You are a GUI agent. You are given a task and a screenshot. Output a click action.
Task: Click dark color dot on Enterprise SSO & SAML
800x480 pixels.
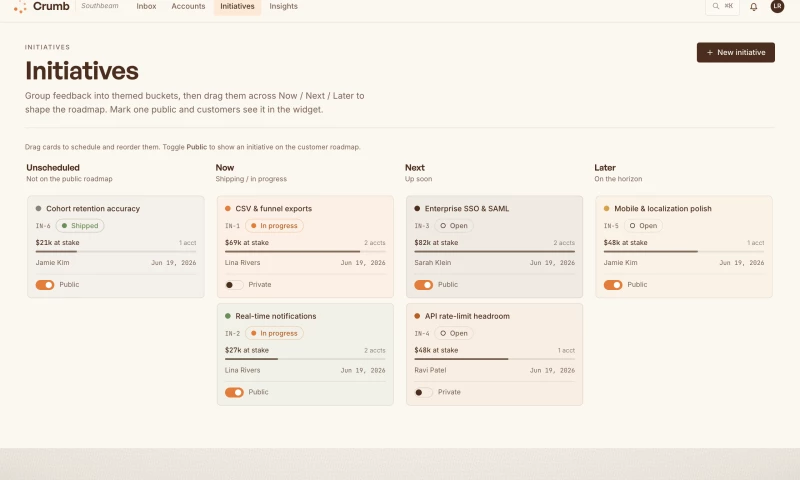point(417,209)
